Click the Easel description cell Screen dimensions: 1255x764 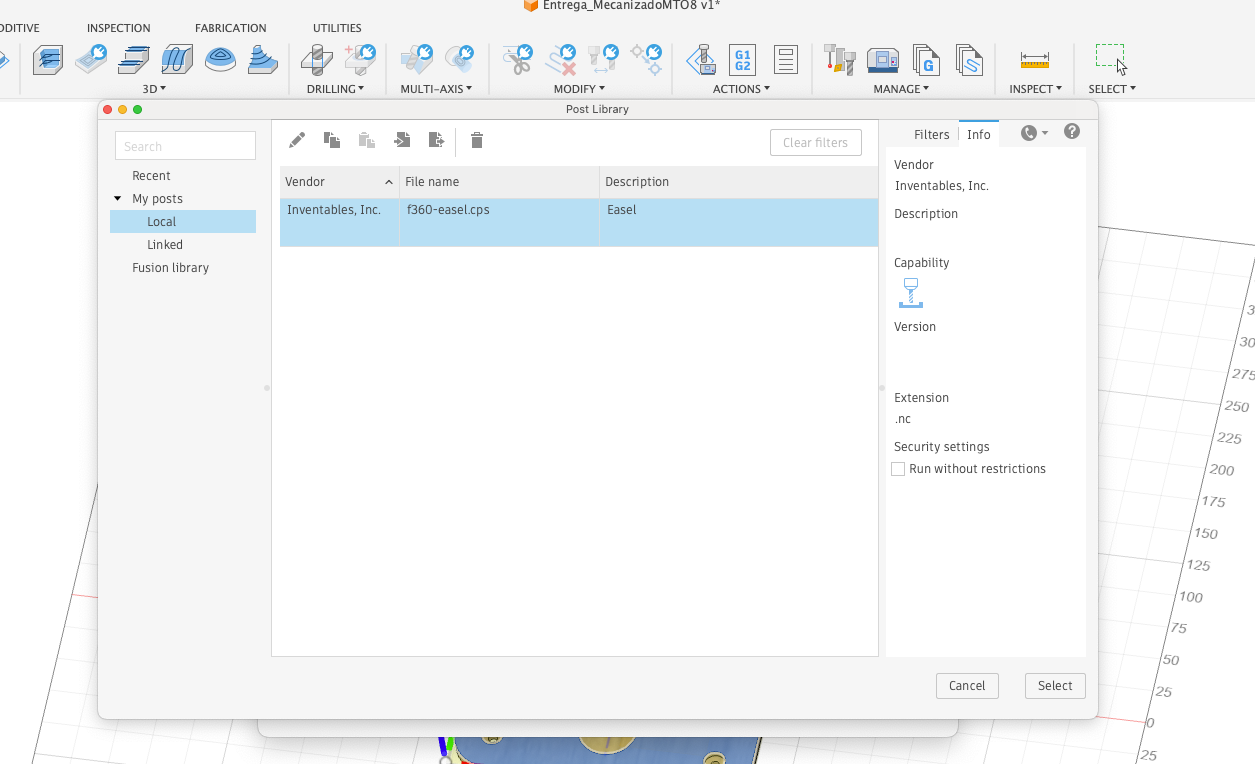[739, 222]
